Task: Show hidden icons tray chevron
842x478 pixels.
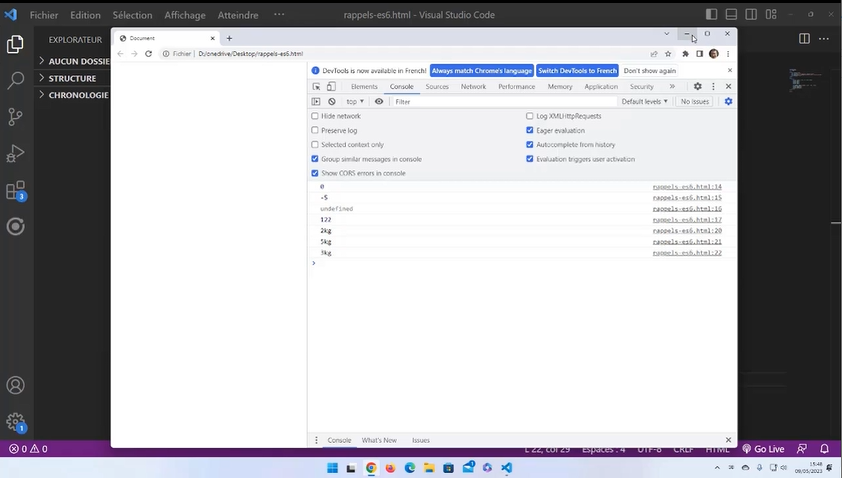Action: 717,468
